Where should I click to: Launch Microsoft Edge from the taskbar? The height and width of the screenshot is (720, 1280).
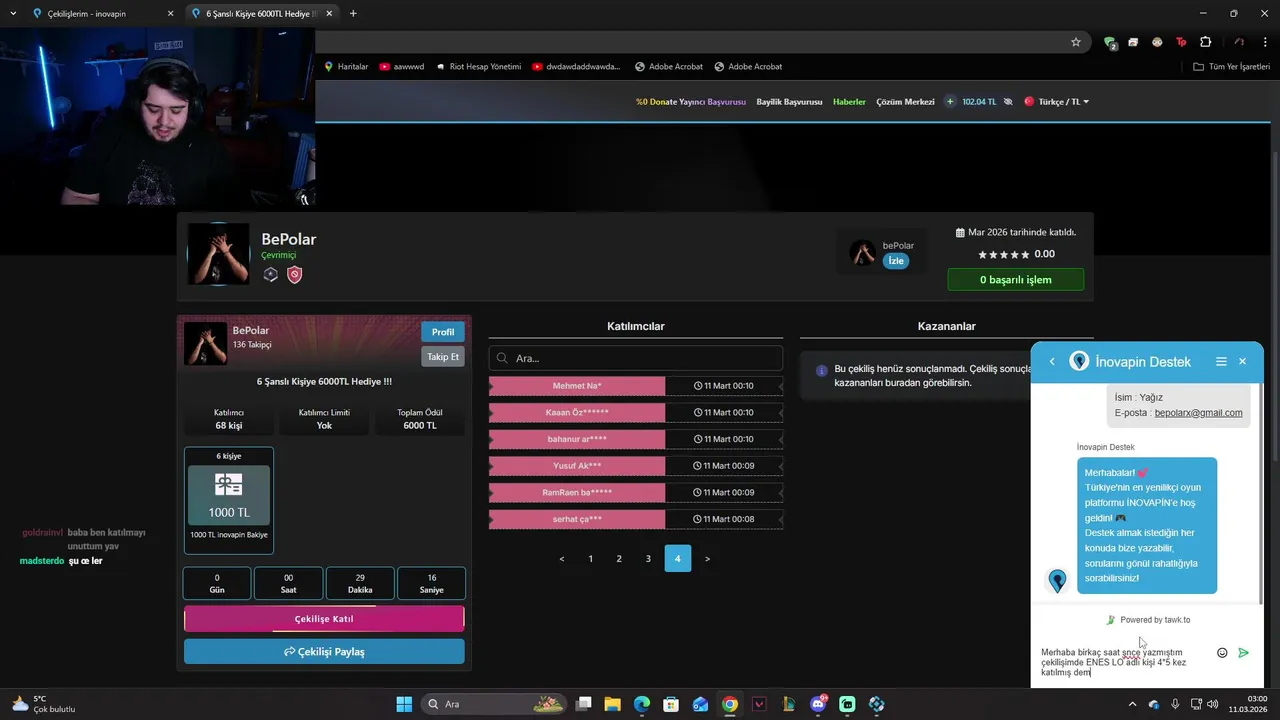(642, 704)
